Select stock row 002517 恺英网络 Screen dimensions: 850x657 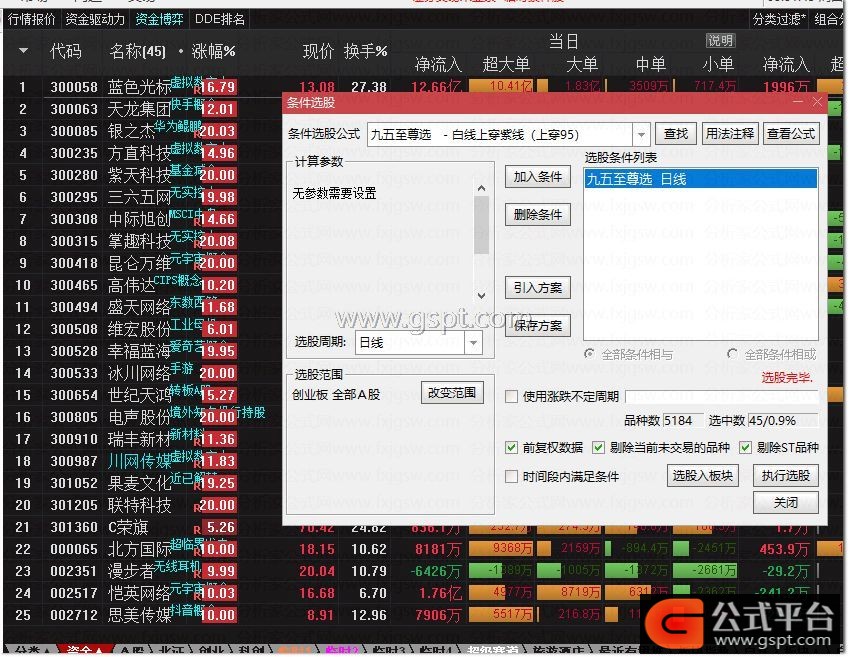point(423,593)
